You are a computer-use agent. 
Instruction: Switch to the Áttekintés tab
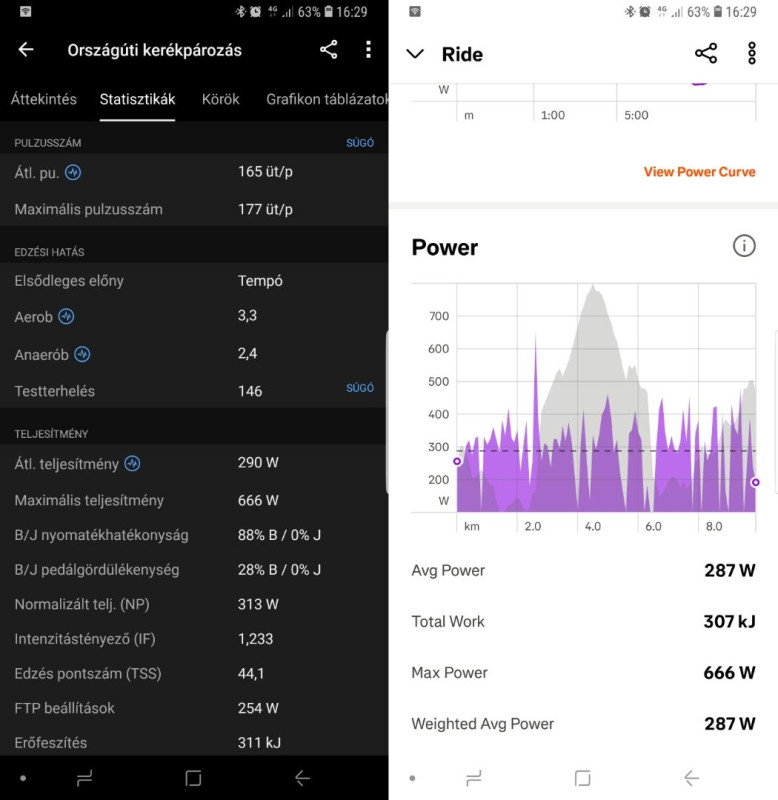click(43, 99)
